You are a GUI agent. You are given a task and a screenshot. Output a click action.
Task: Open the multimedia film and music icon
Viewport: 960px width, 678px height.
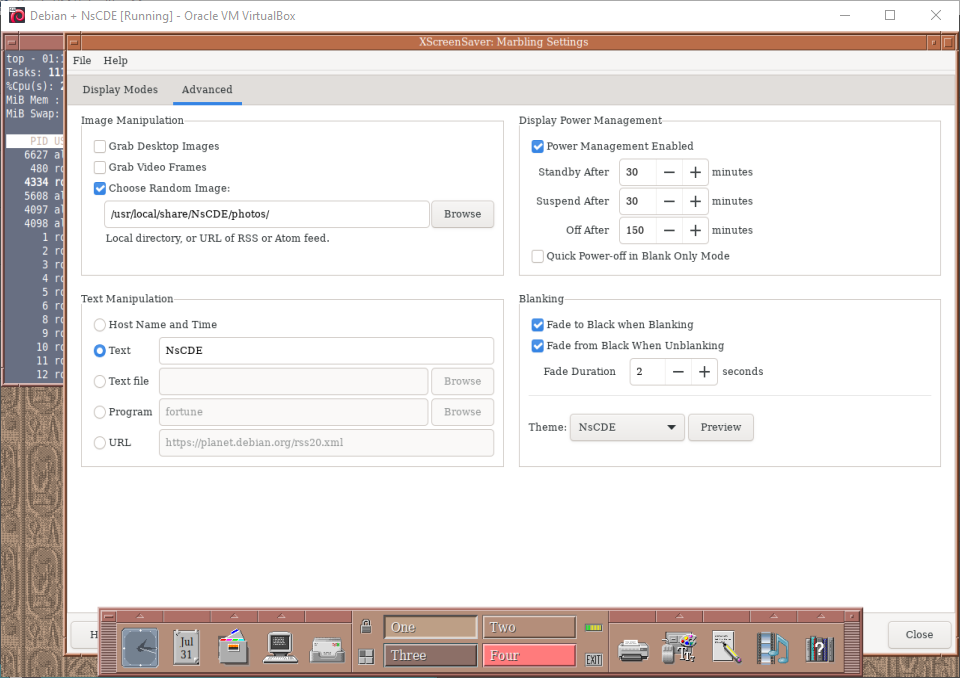click(772, 648)
